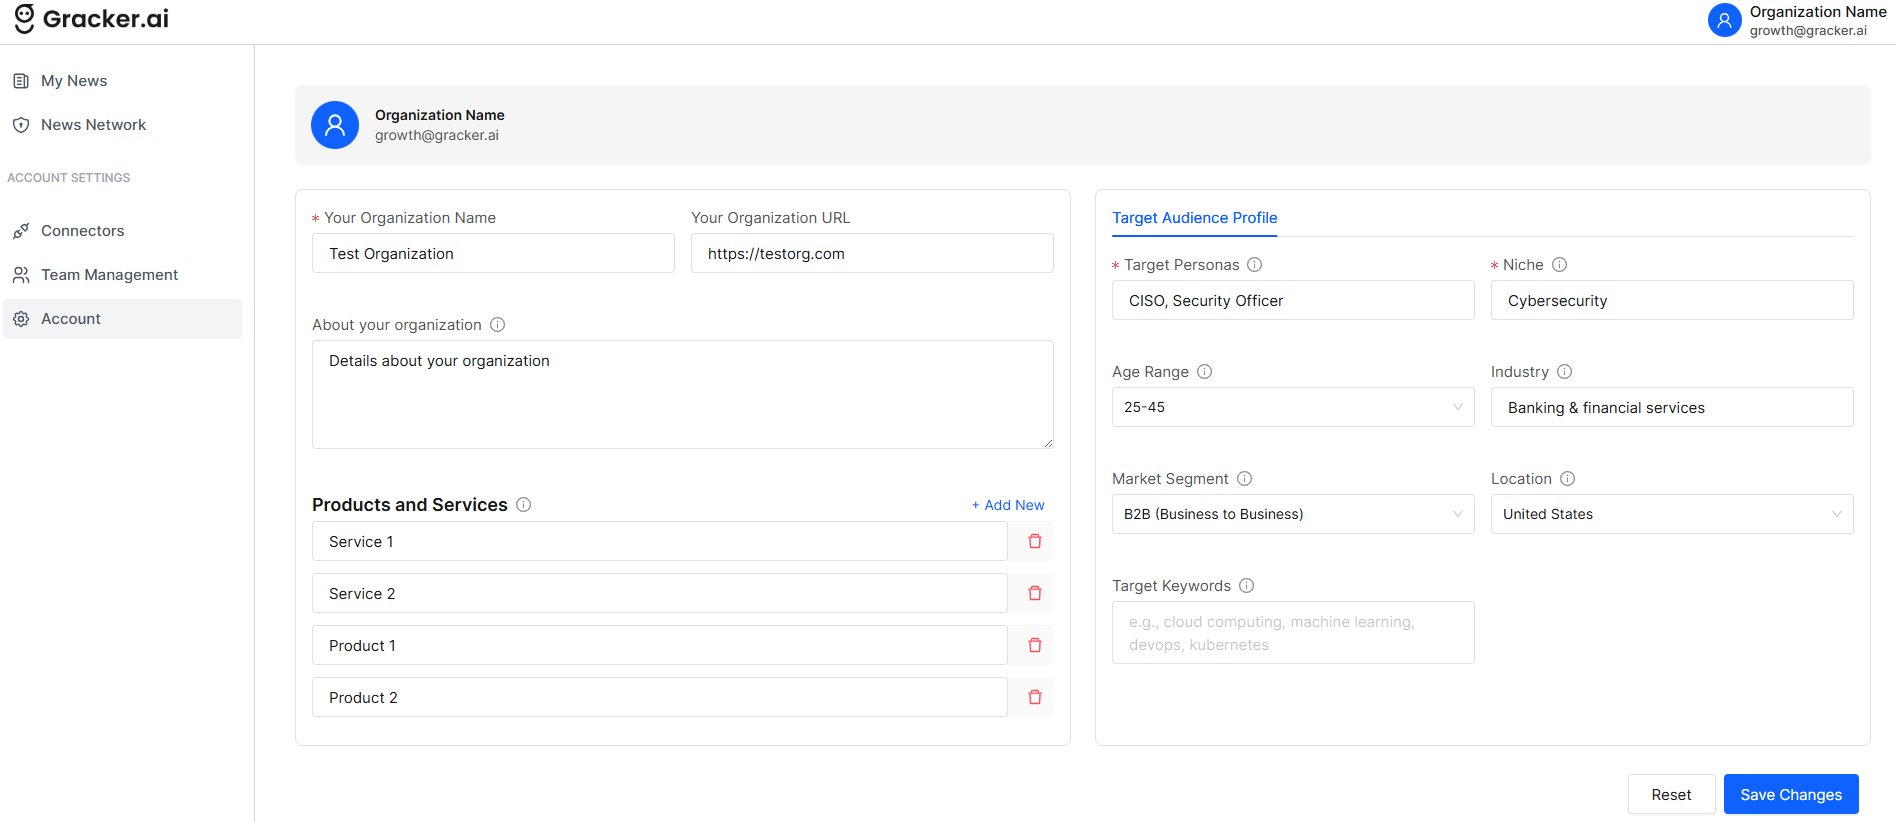
Task: Delete the Service 2 entry
Action: (1035, 593)
